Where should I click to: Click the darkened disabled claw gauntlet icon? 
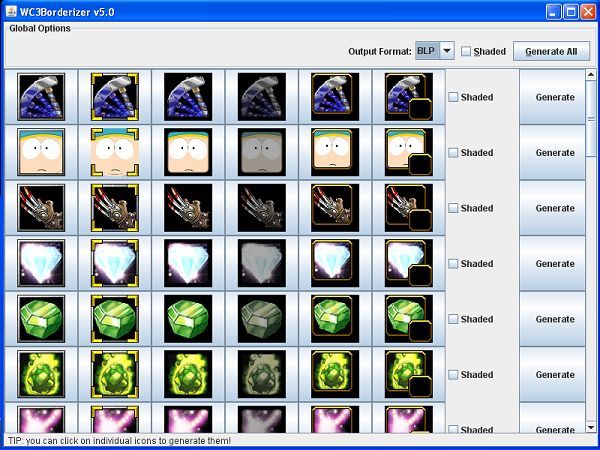pyautogui.click(x=262, y=208)
